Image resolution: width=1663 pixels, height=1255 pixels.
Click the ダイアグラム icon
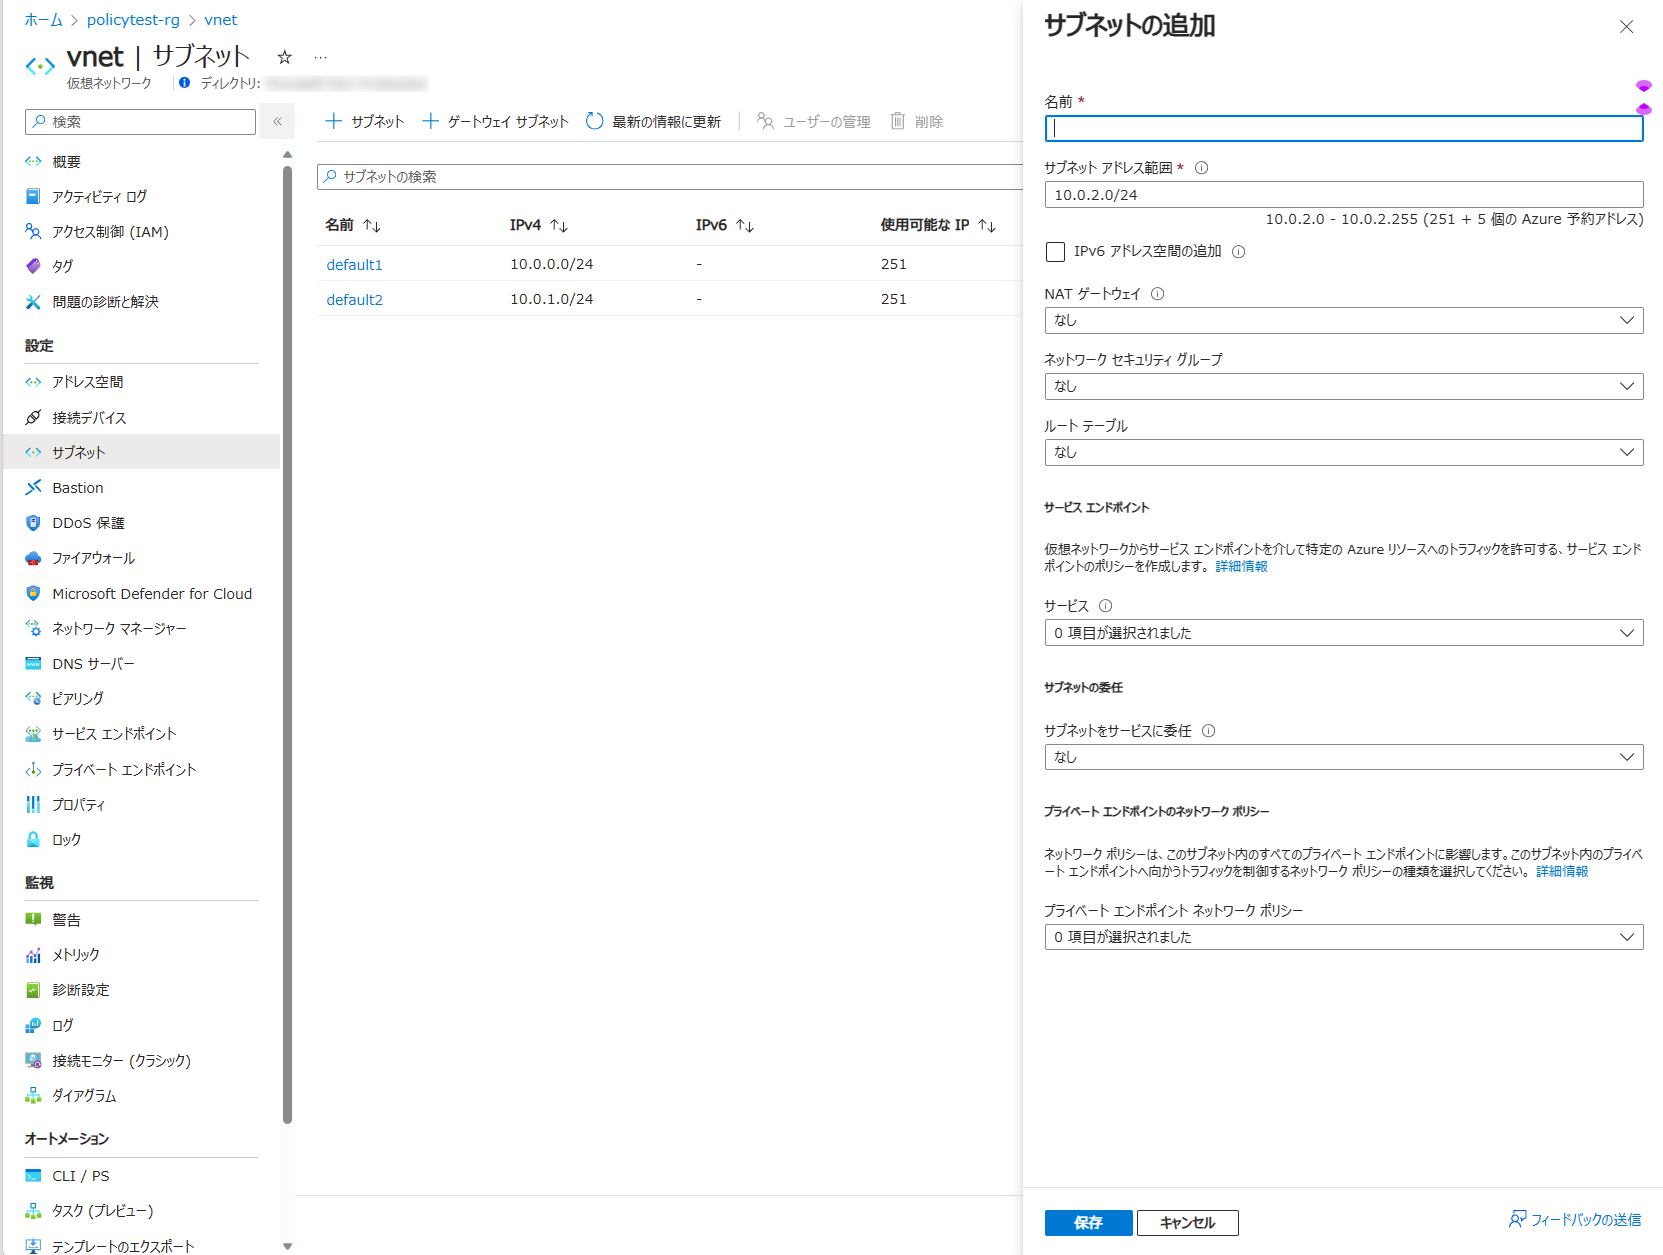point(33,1096)
